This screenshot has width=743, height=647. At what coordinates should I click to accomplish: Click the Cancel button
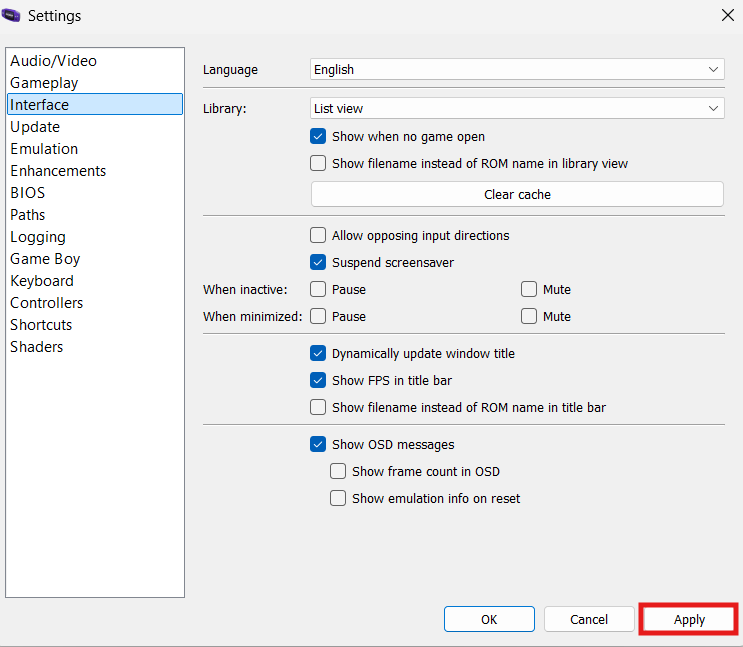pos(589,619)
